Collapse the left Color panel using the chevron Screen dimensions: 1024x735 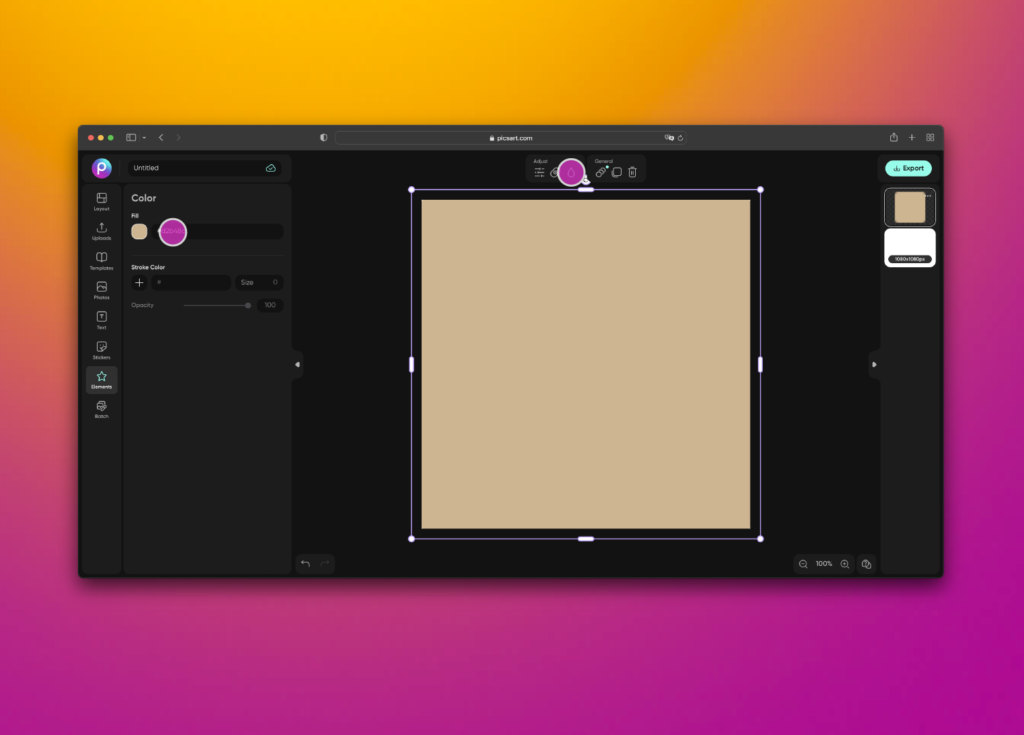point(296,366)
